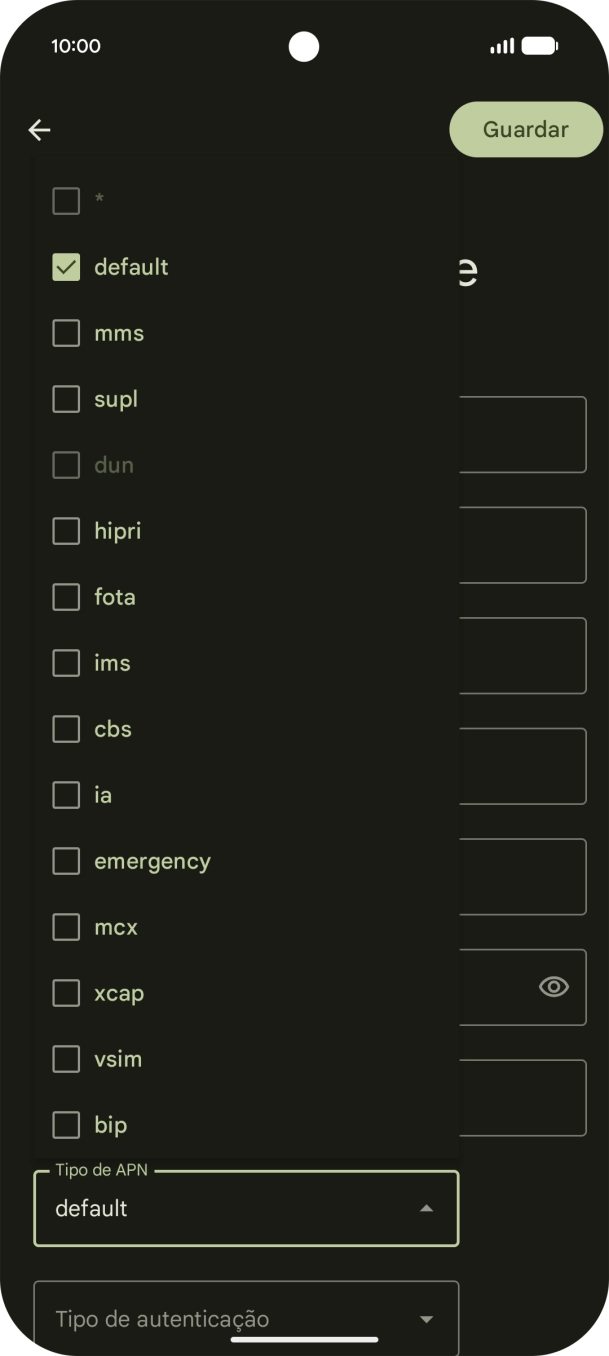Enable the ims APN type
The width and height of the screenshot is (609, 1356).
(x=66, y=663)
